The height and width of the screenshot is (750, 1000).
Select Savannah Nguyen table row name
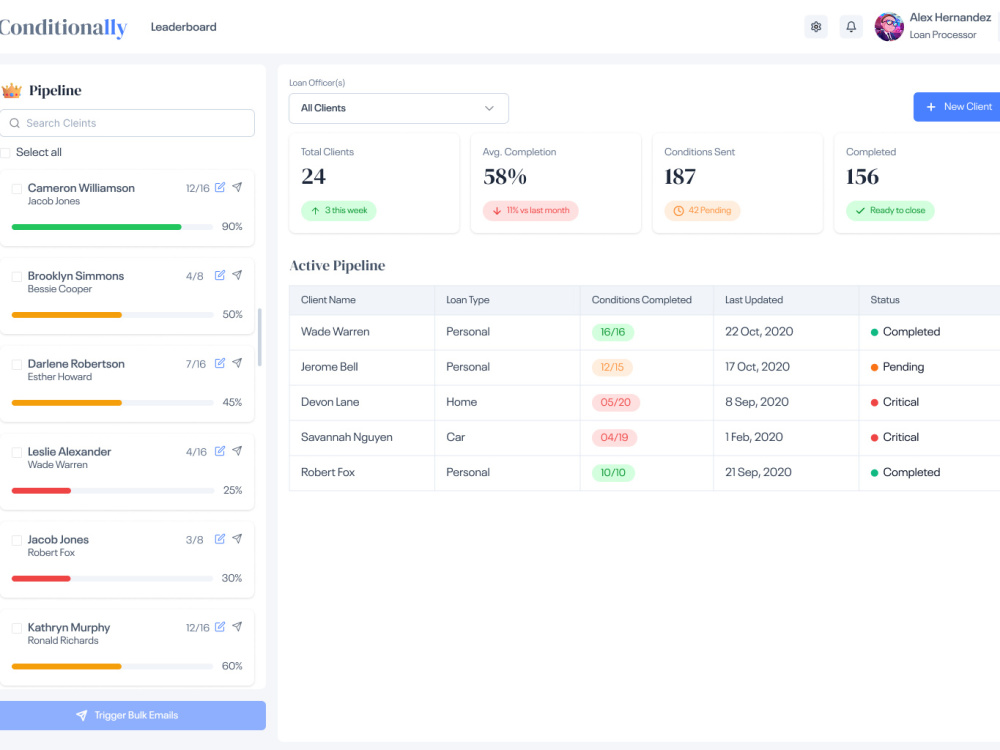pos(347,437)
